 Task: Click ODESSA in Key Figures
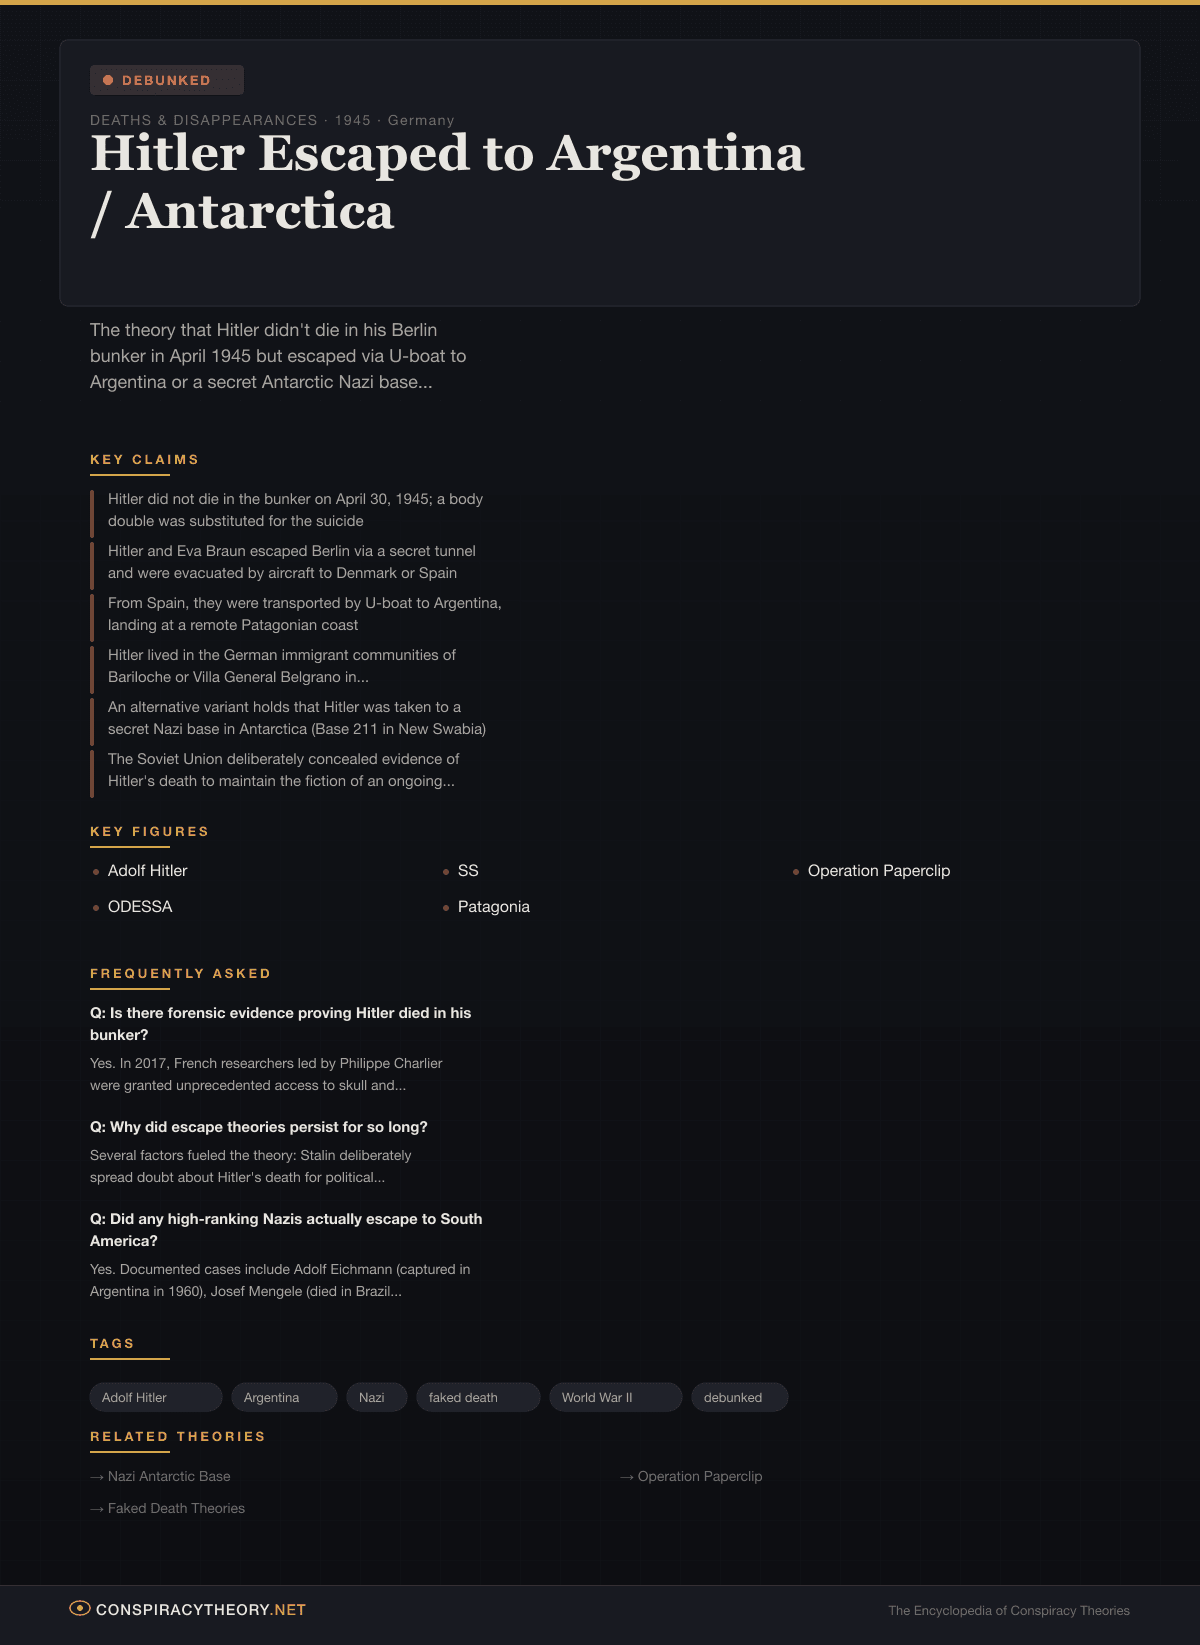pos(140,907)
